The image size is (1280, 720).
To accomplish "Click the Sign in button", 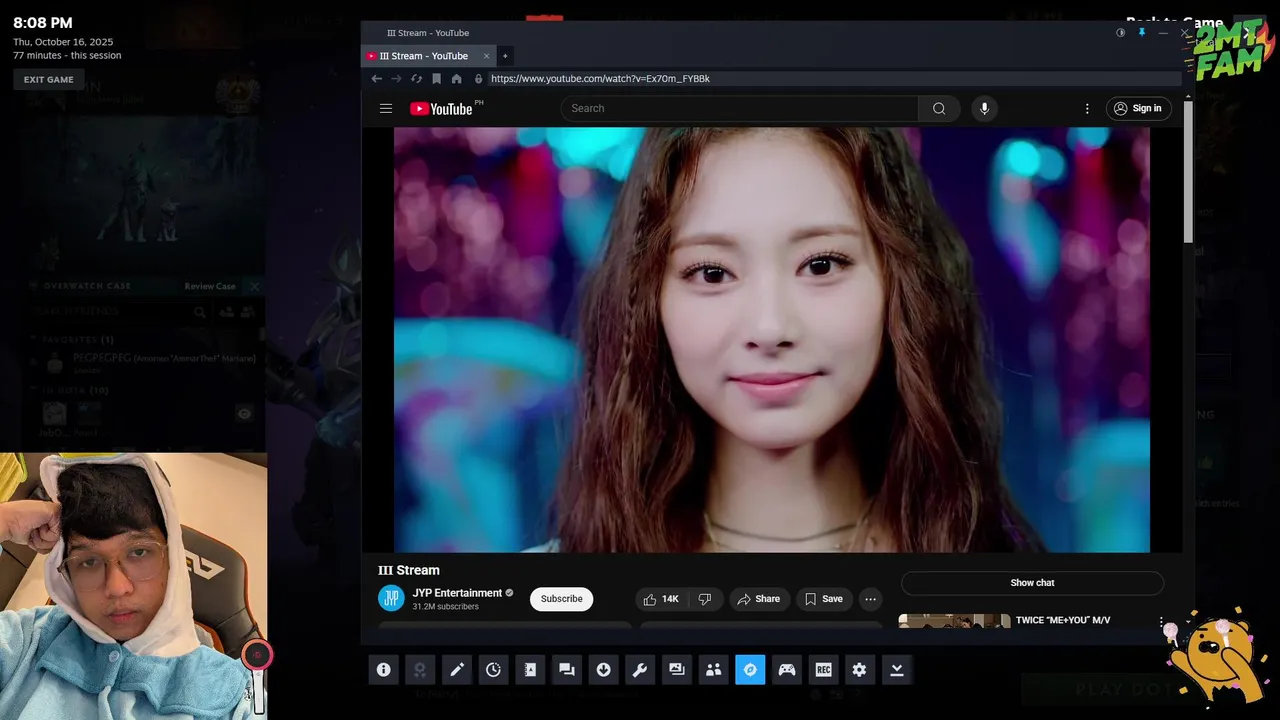I will (x=1138, y=109).
